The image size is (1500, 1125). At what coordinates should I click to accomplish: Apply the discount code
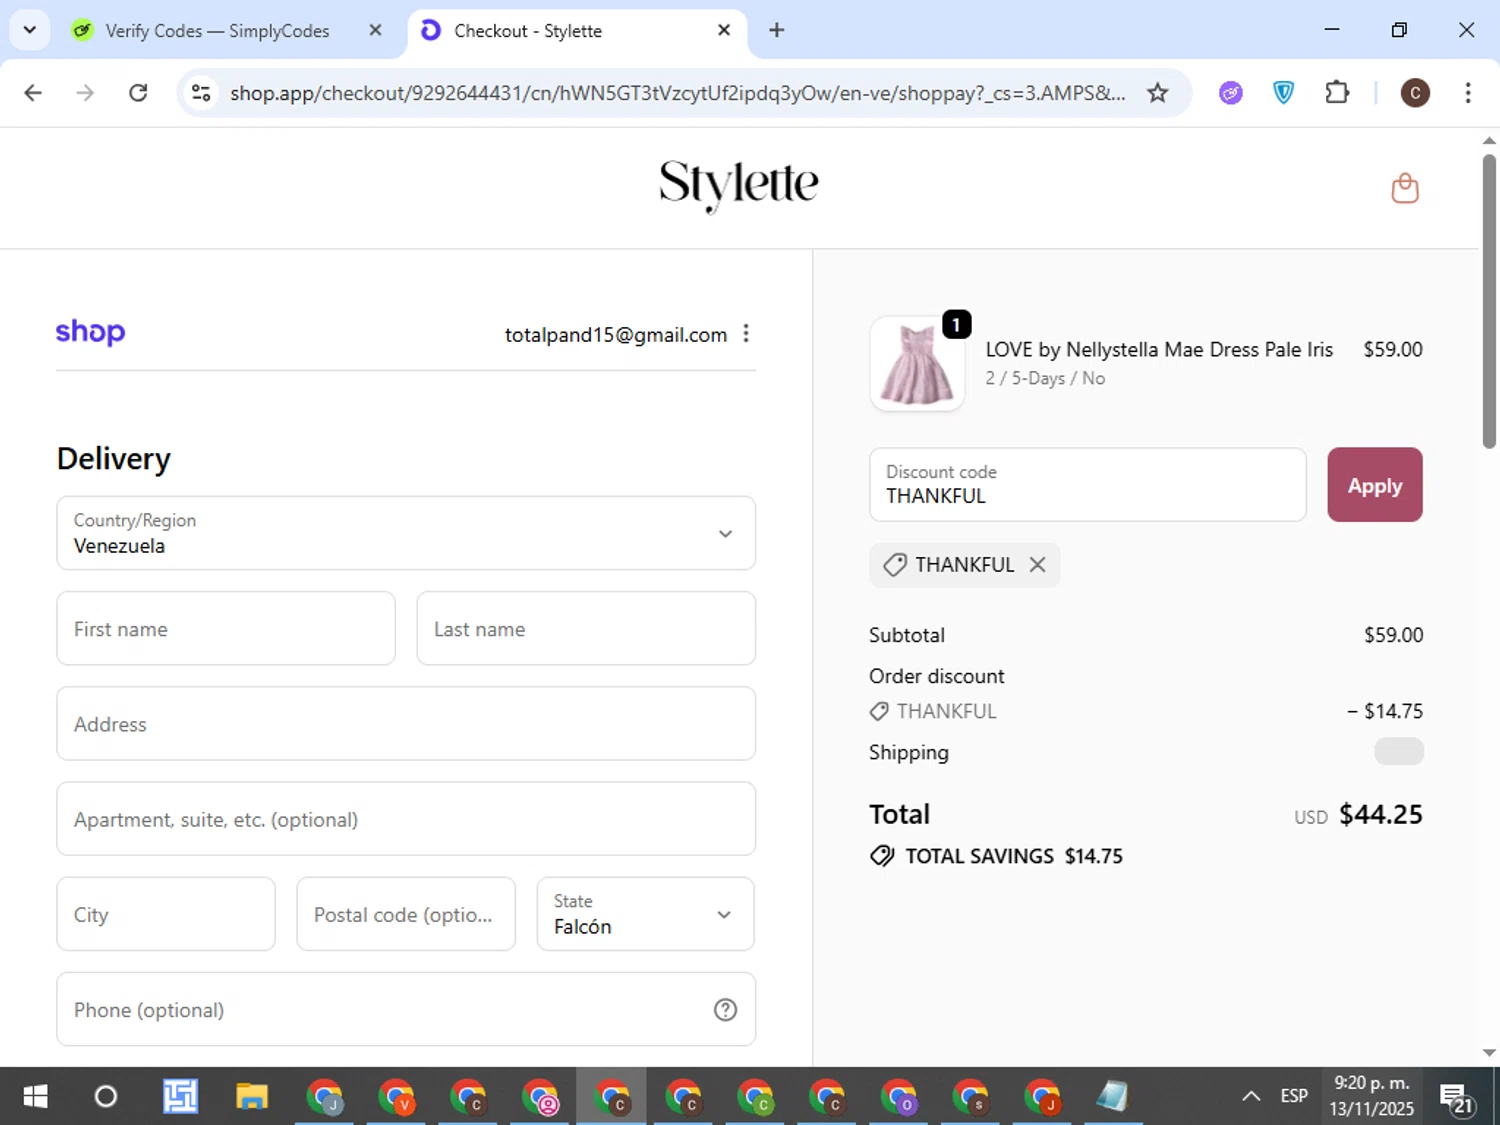pyautogui.click(x=1374, y=485)
